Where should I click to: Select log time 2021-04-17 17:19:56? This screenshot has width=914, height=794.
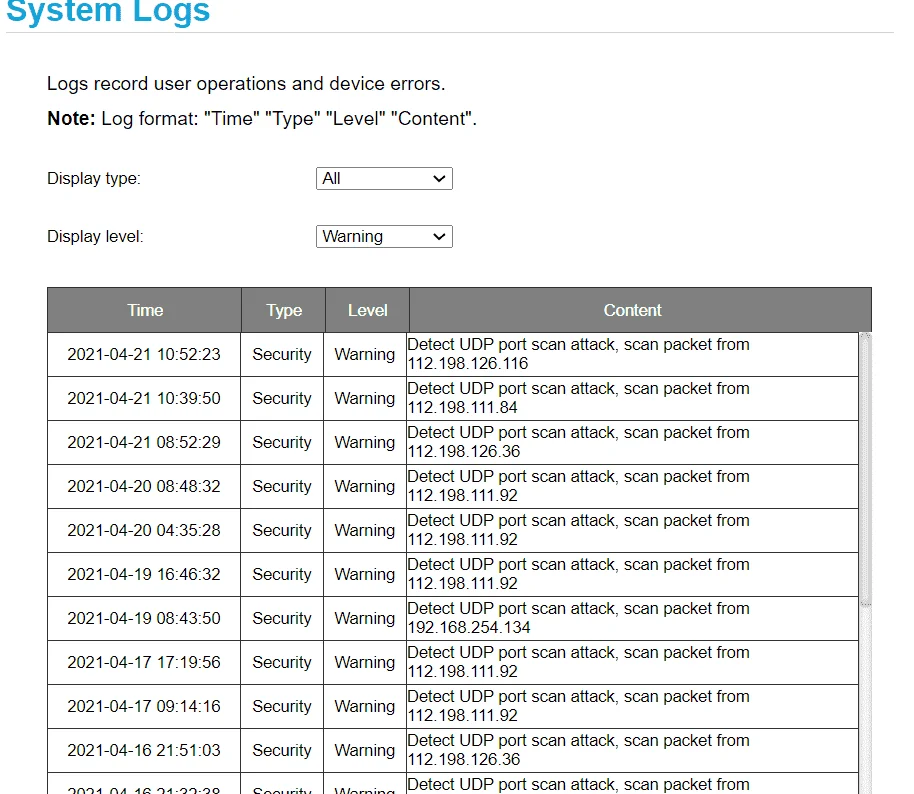[x=144, y=663]
